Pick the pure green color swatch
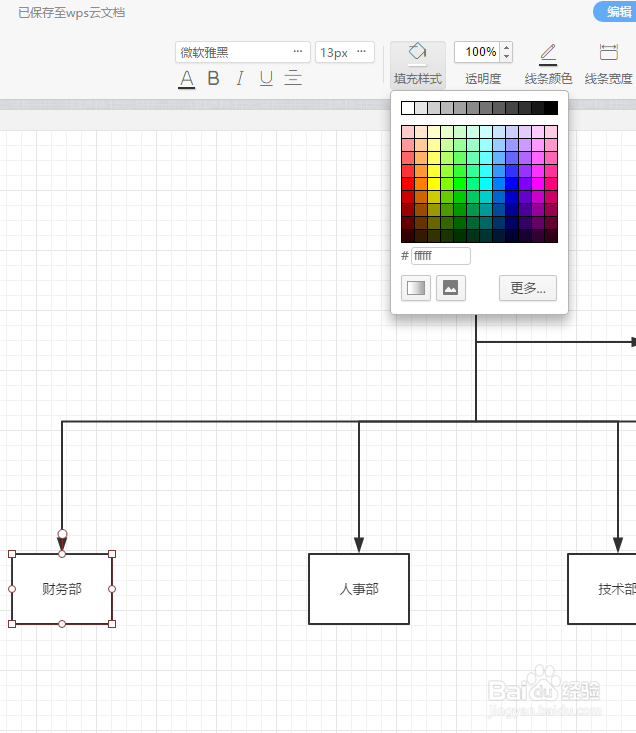636x733 pixels. point(460,184)
